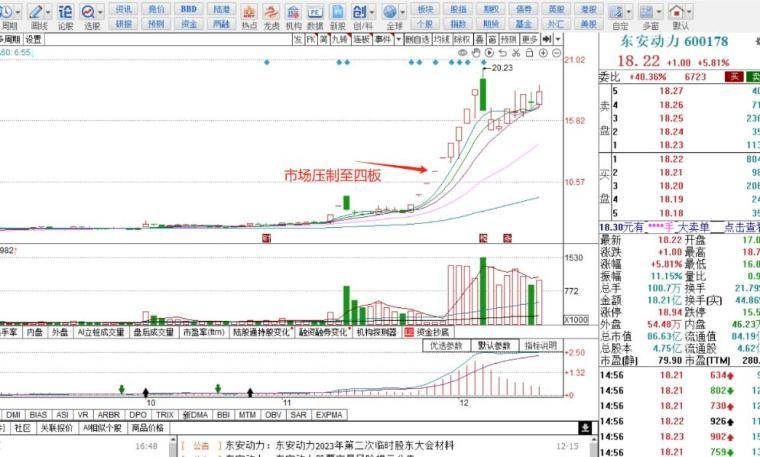Switch to the TRIX indicator tab
The width and height of the screenshot is (760, 457).
(165, 415)
